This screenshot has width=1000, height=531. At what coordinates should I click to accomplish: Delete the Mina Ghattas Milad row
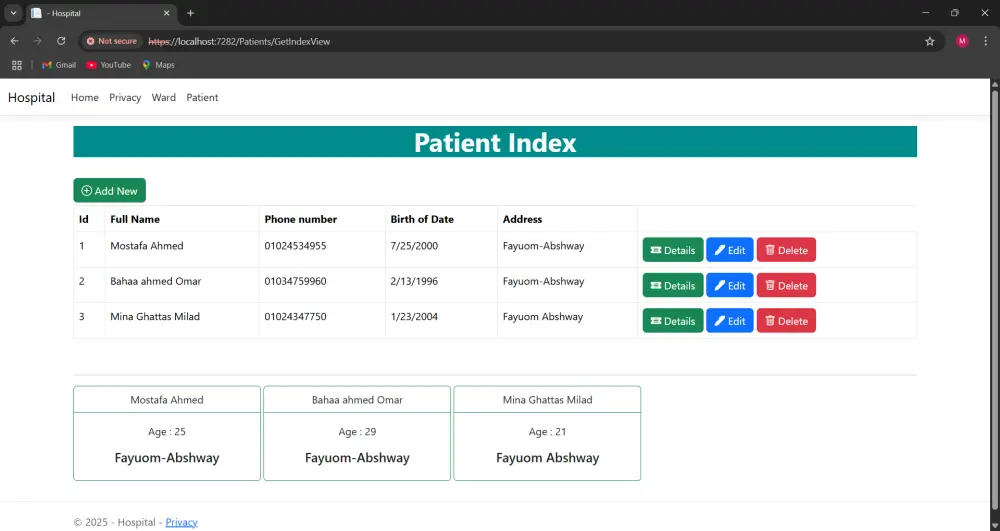tap(786, 321)
